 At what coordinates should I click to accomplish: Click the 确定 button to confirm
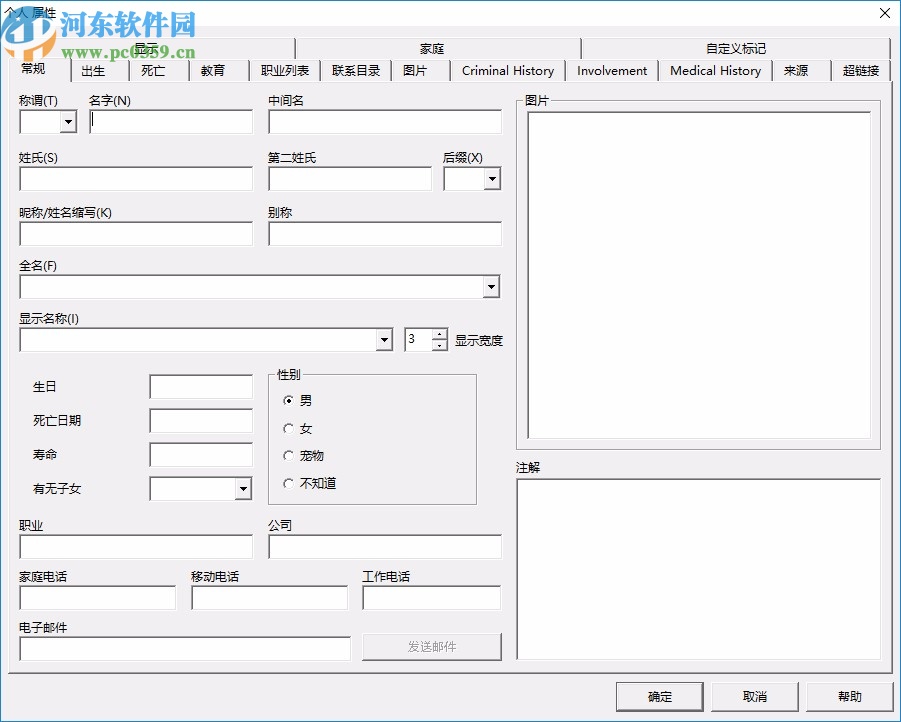pos(659,696)
